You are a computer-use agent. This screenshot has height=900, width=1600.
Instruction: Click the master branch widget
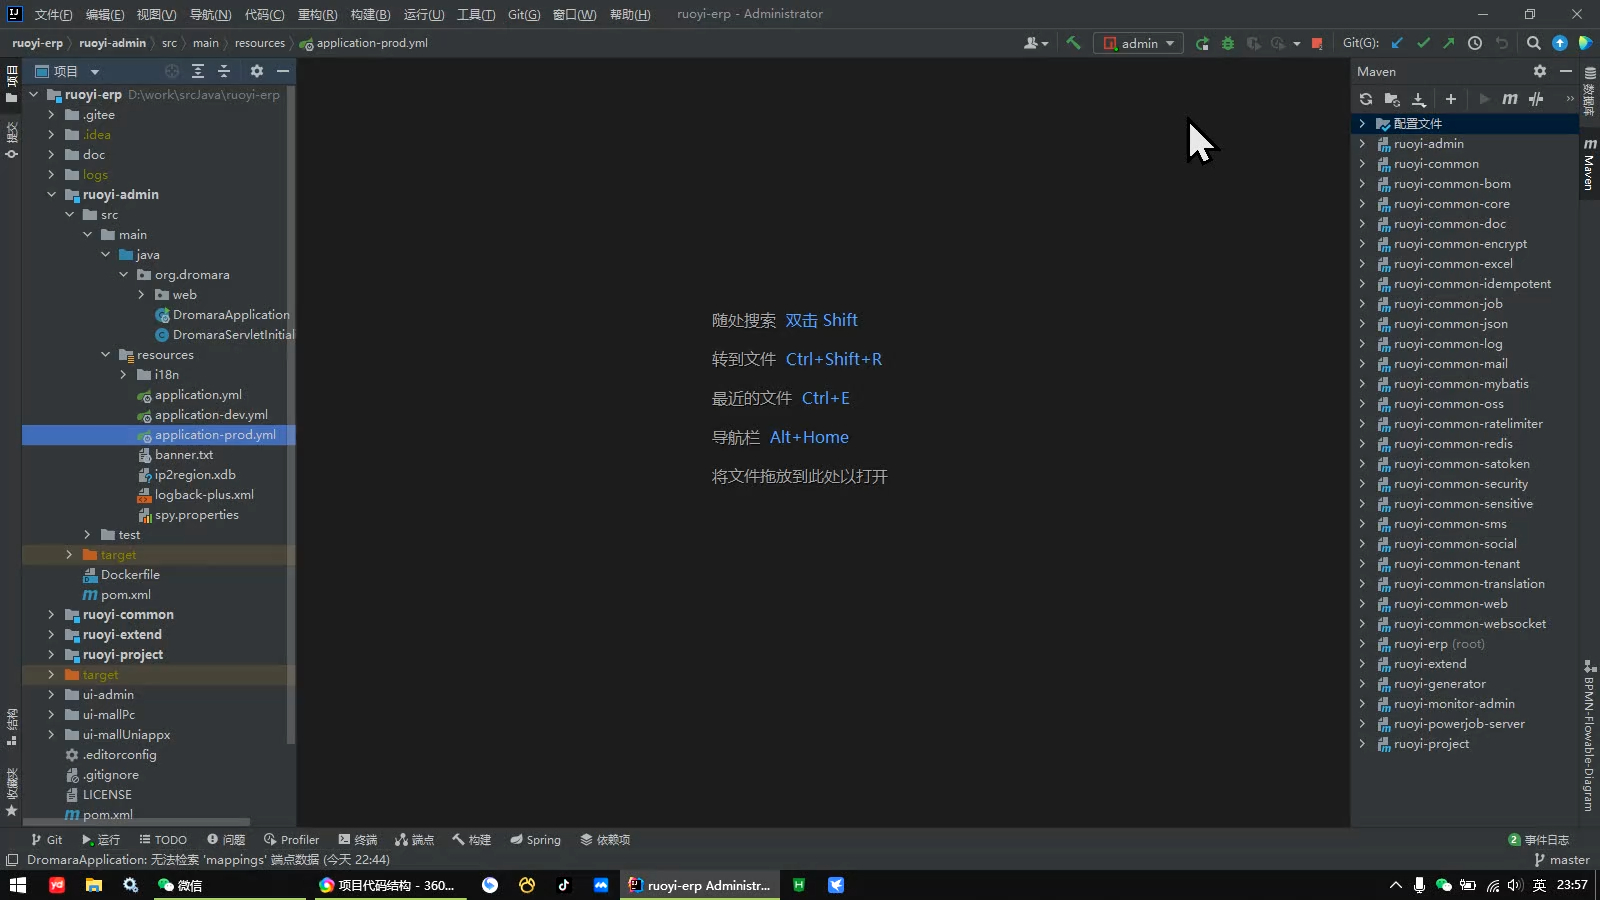tap(1562, 860)
